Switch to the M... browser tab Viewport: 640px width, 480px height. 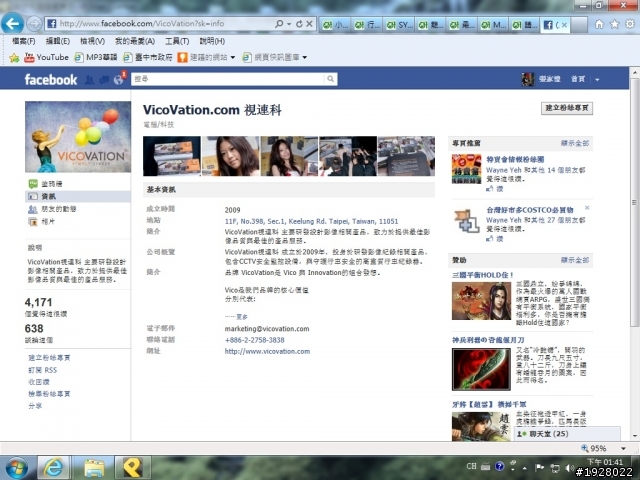point(493,25)
